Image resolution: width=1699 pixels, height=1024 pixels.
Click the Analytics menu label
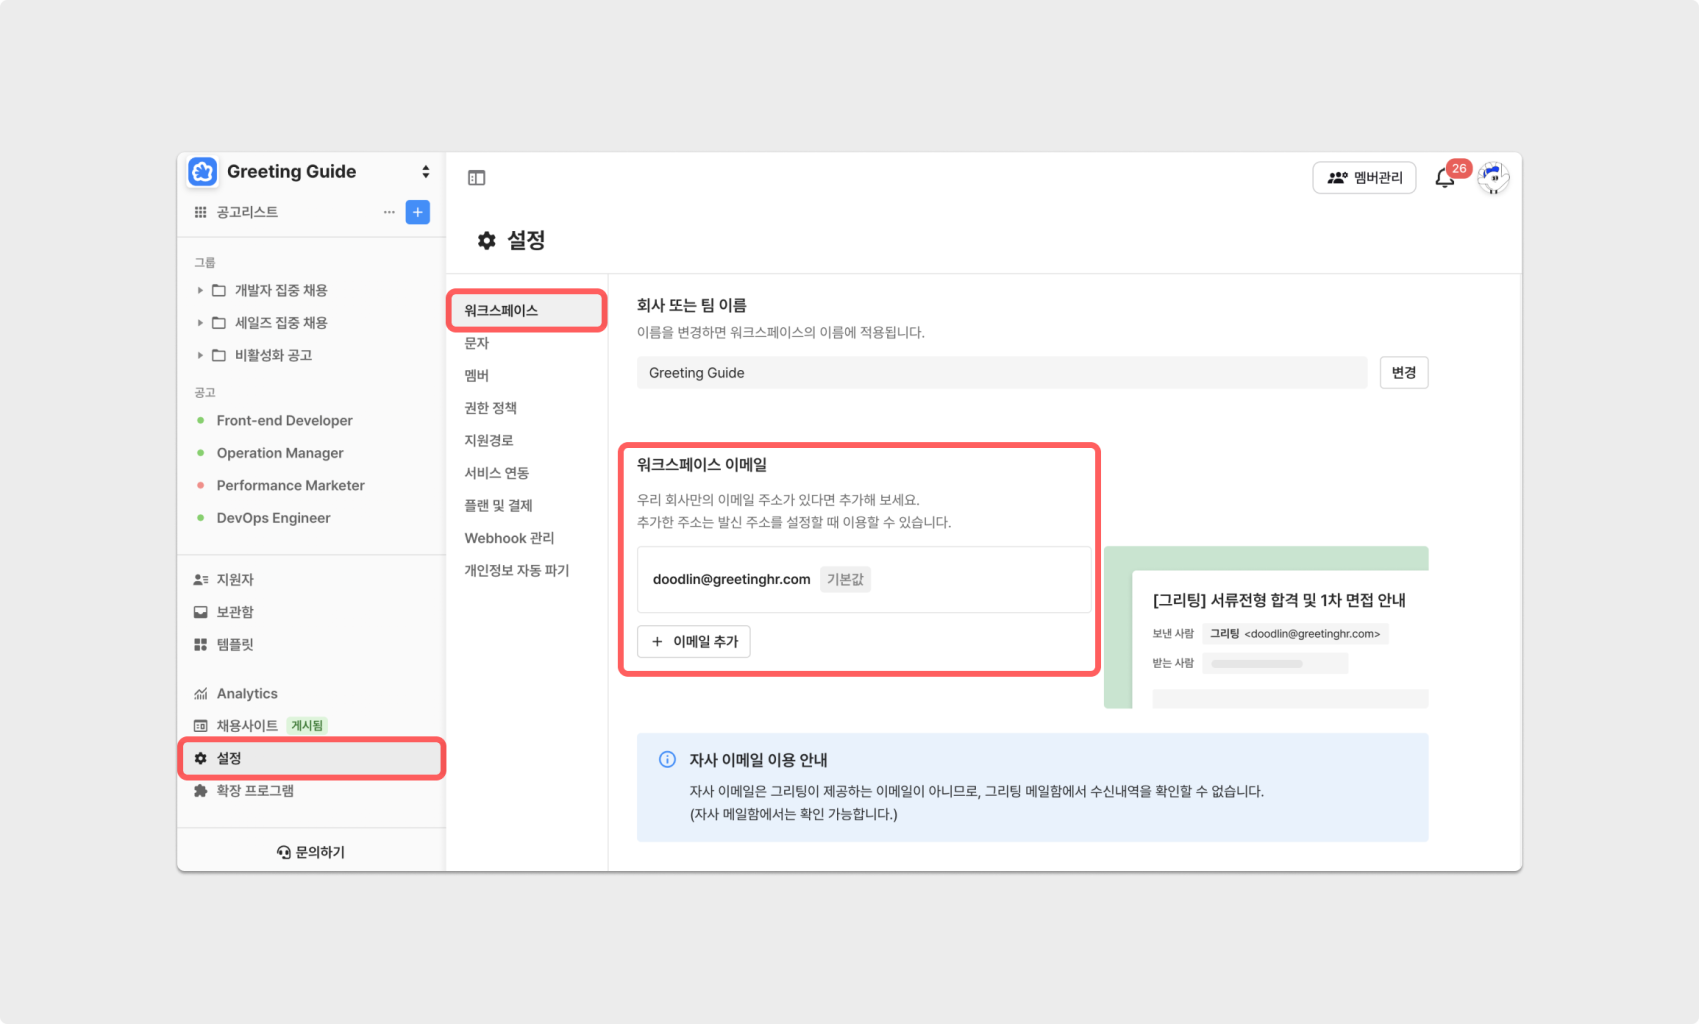point(247,694)
